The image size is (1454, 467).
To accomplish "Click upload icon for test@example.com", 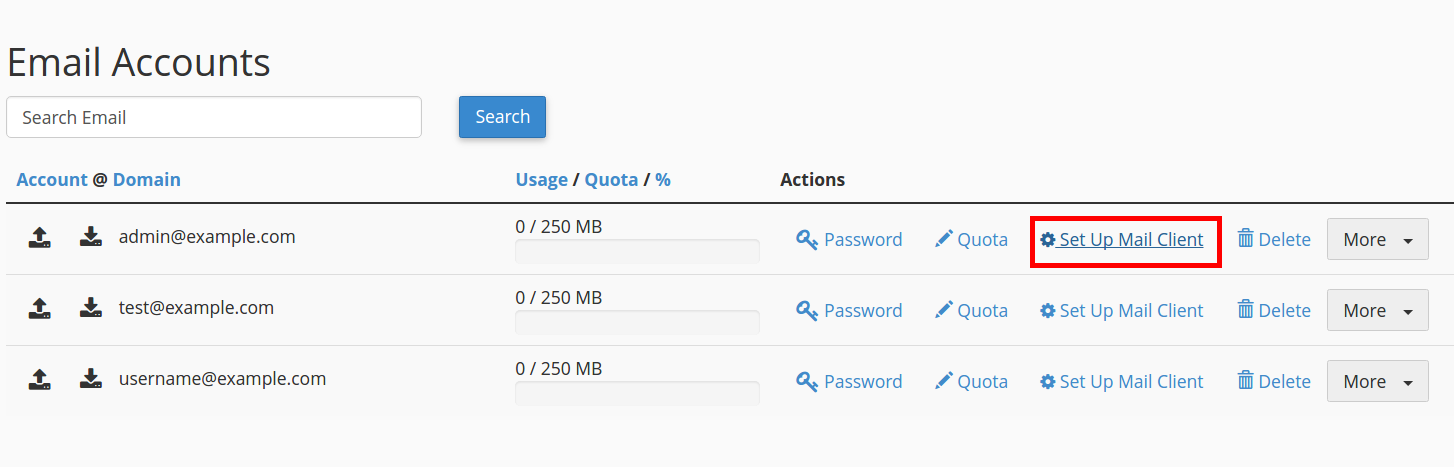I will pyautogui.click(x=39, y=309).
